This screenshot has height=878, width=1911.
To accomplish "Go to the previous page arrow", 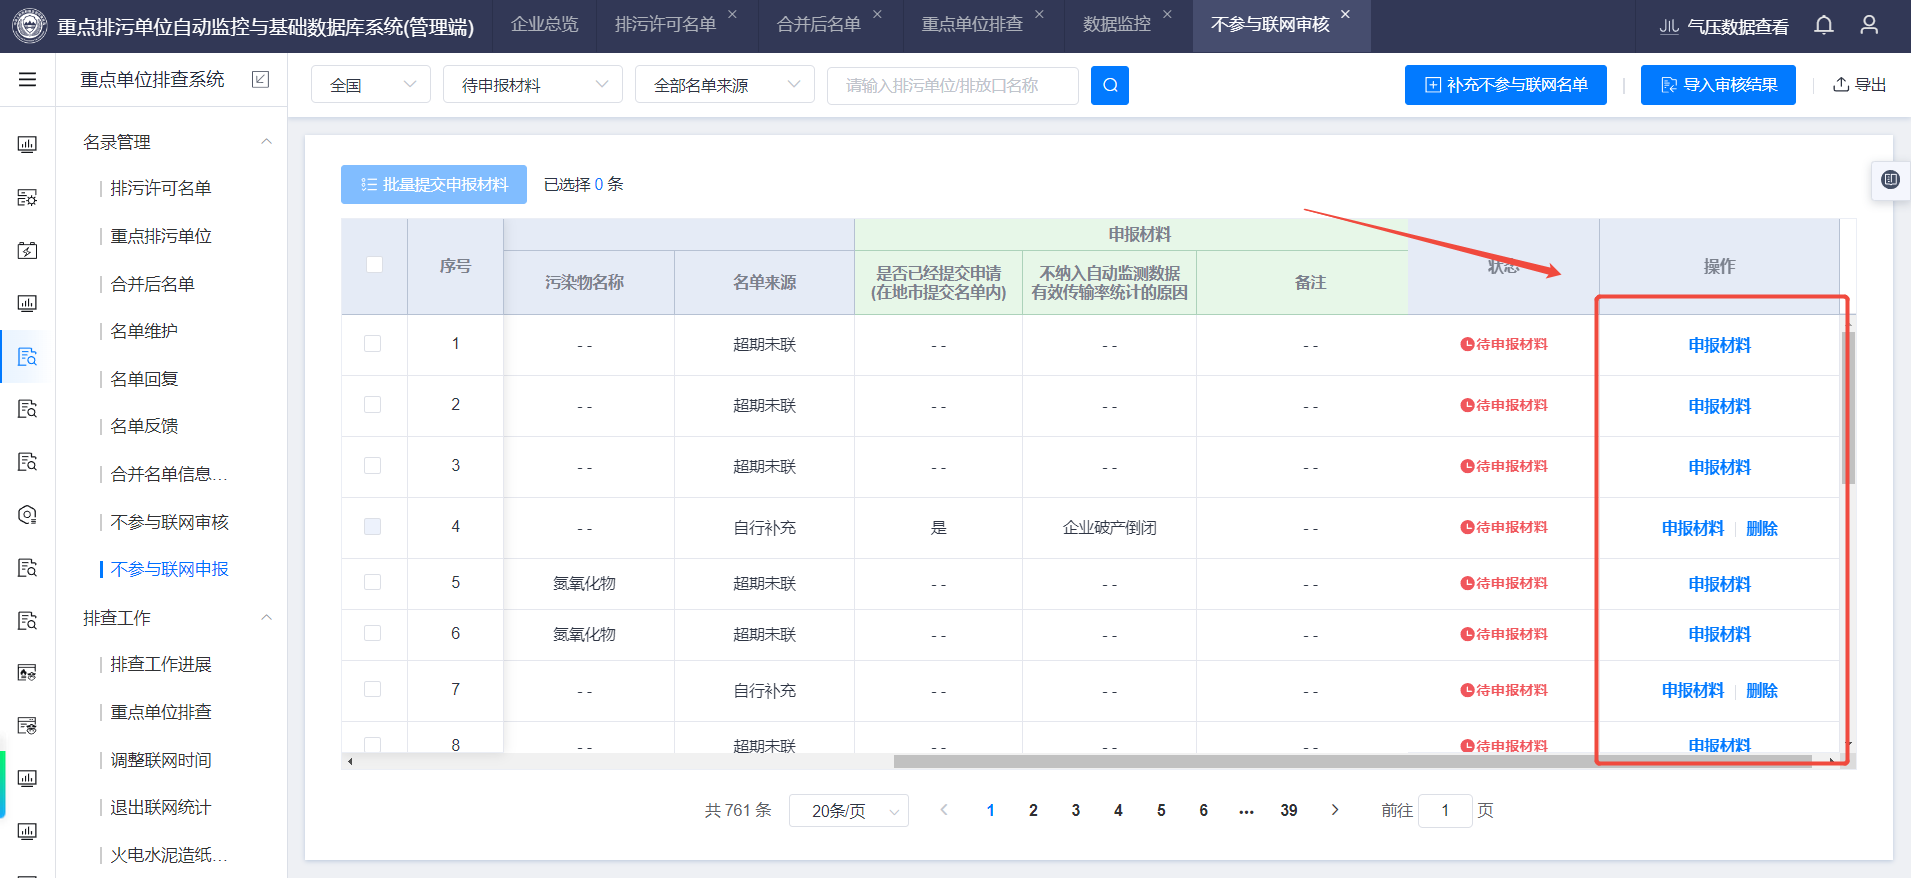I will coord(944,810).
